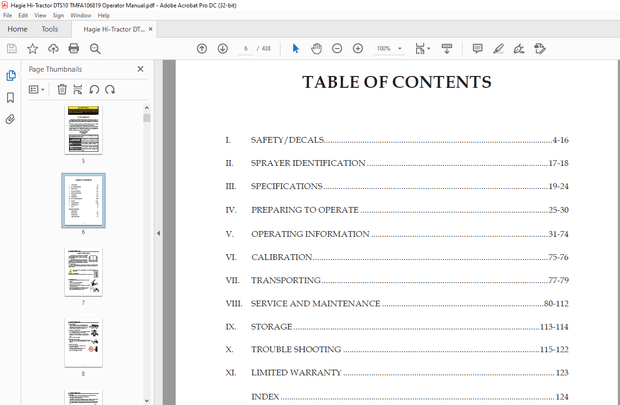Open the Edit menu
Image resolution: width=620 pixels, height=405 pixels.
pyautogui.click(x=23, y=15)
